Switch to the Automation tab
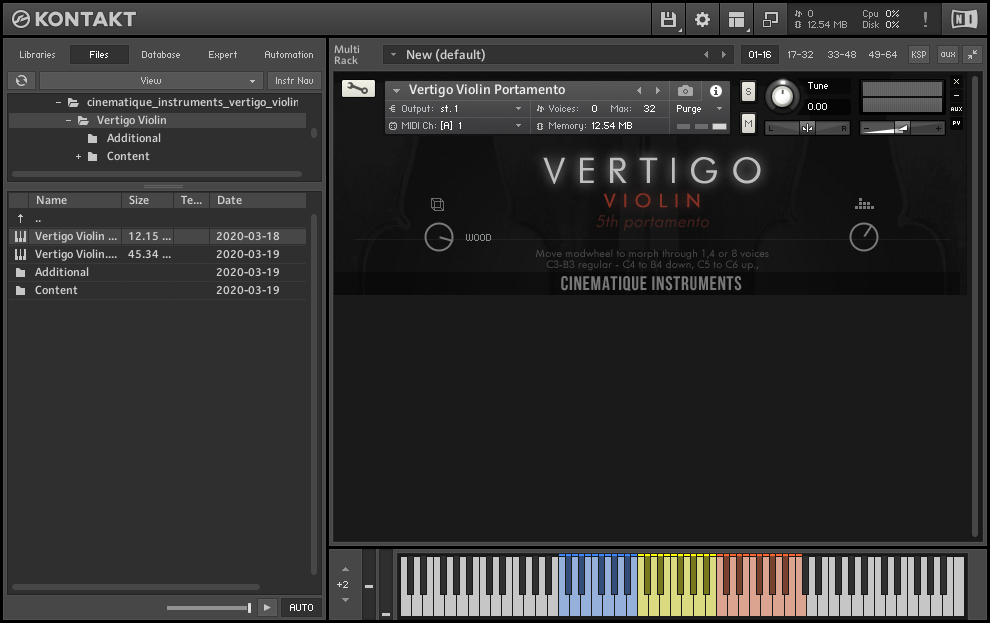The height and width of the screenshot is (623, 990). click(288, 55)
